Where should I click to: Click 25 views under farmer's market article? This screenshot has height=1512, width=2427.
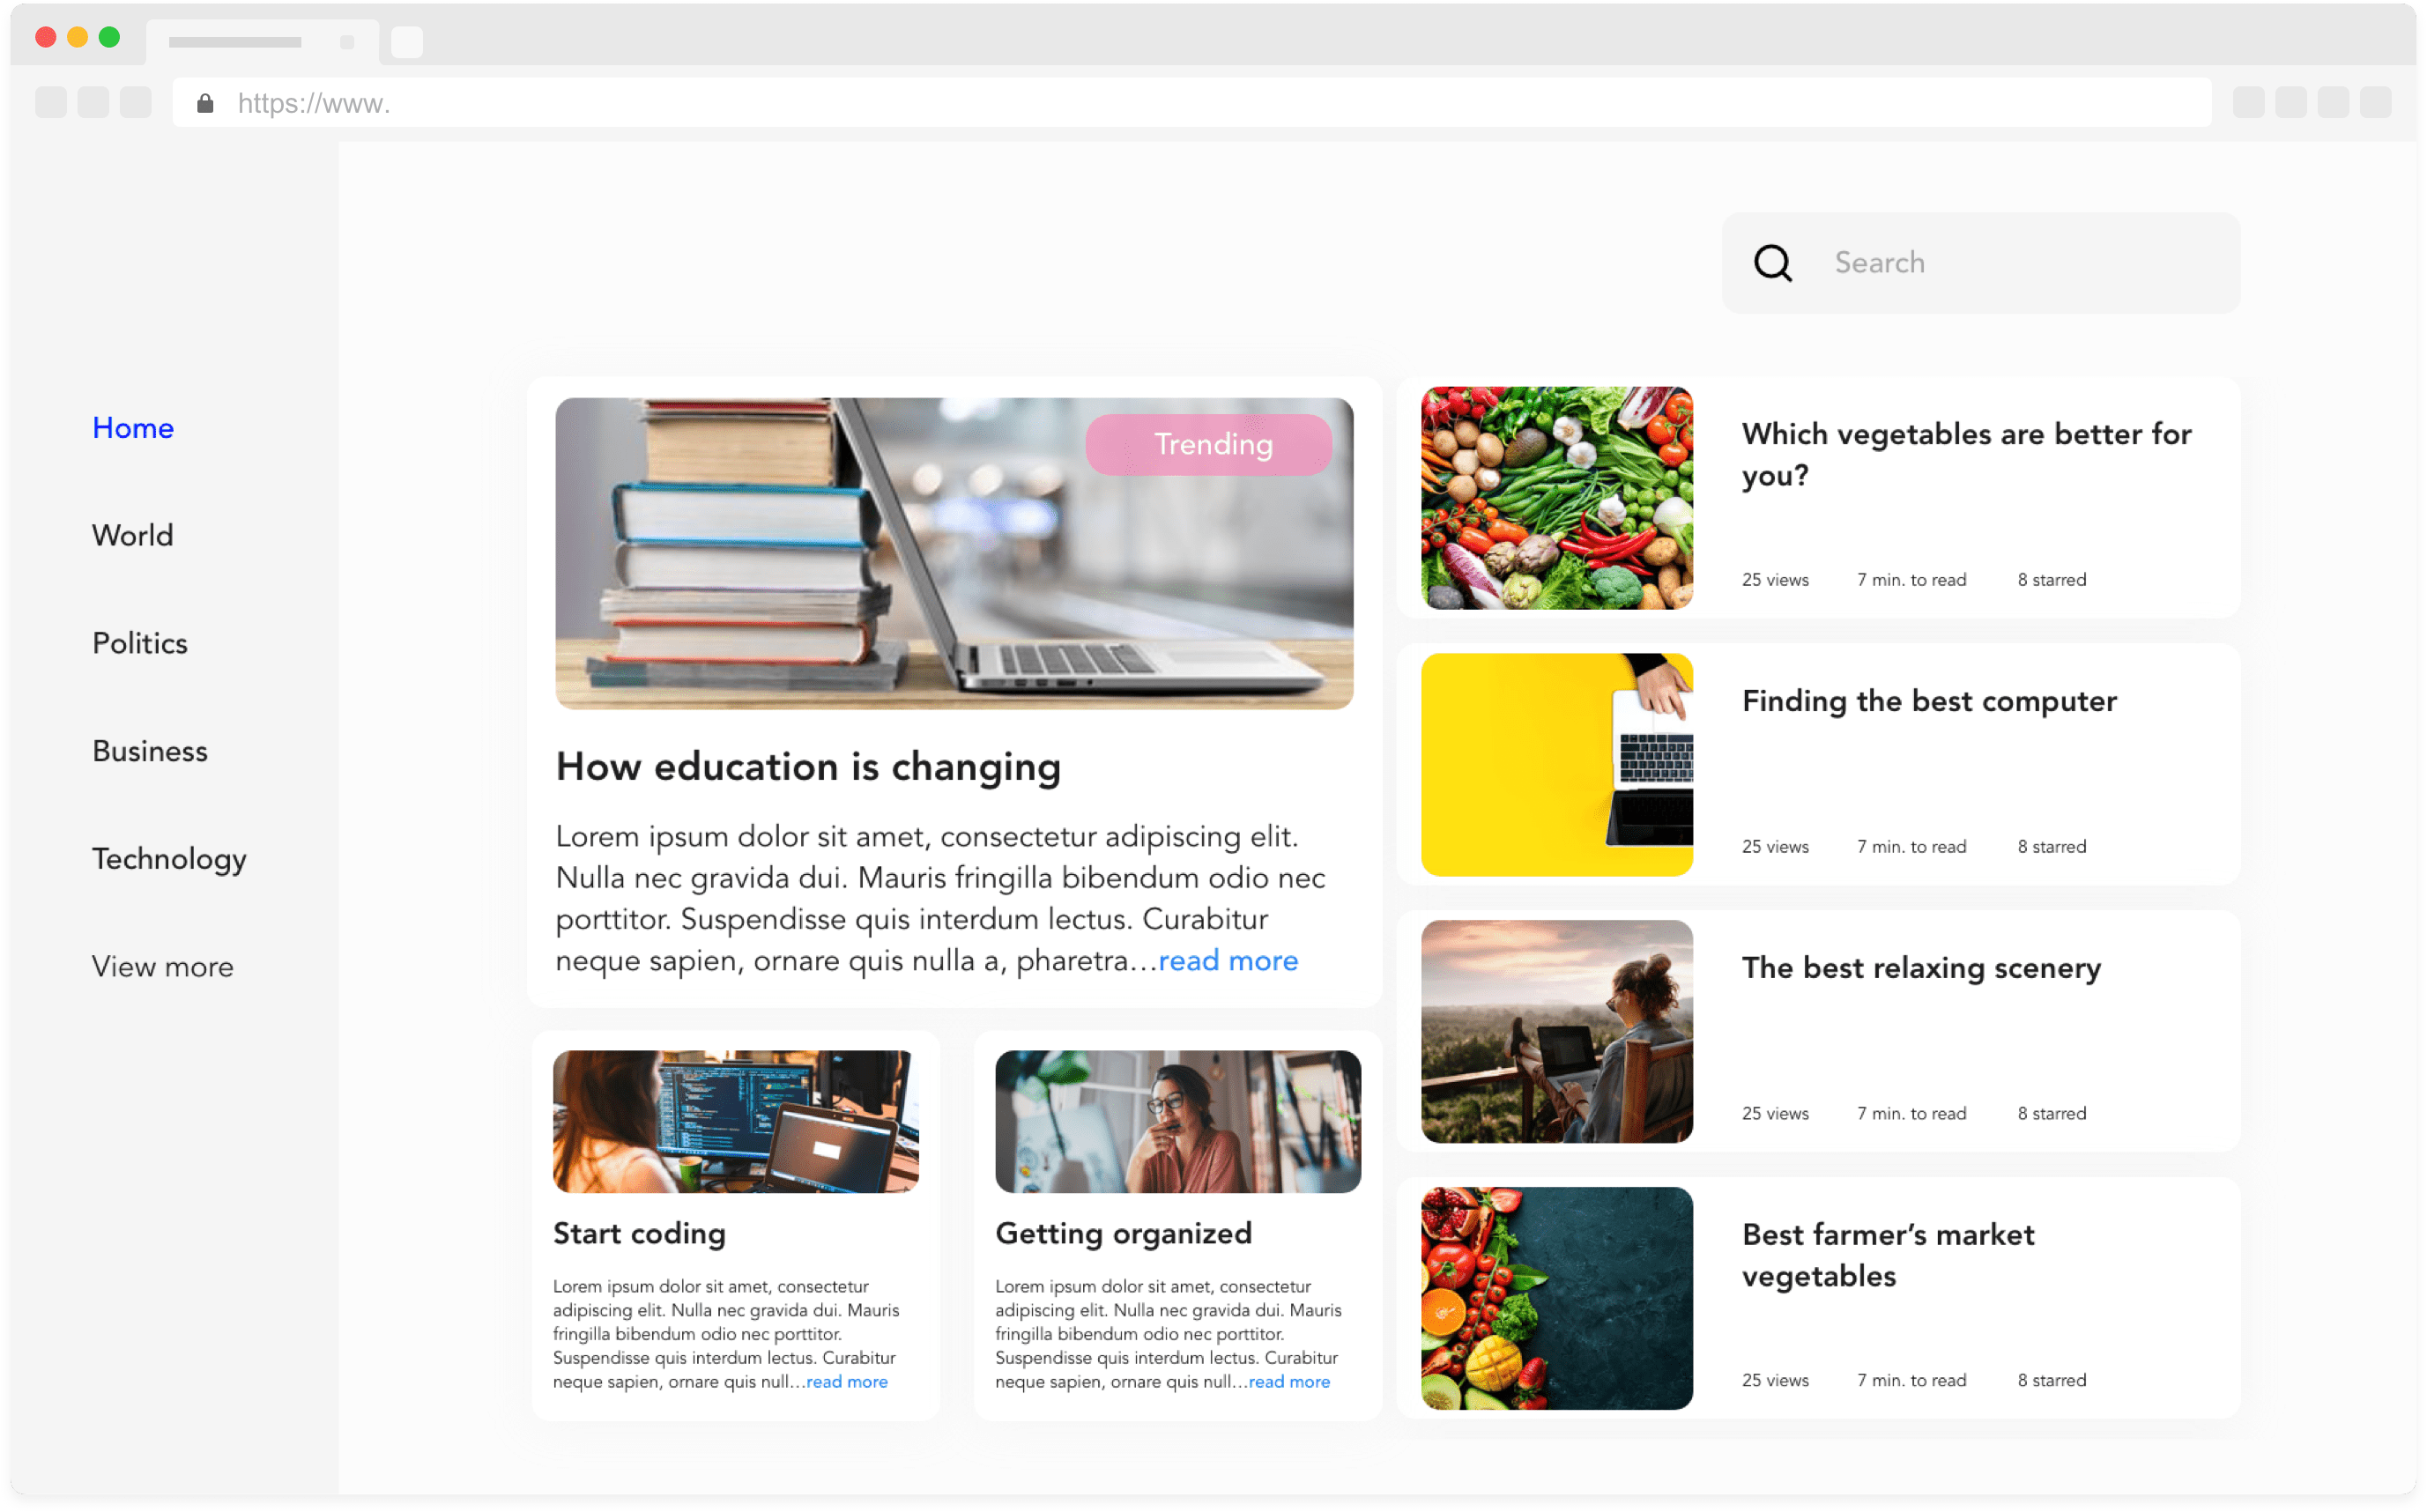coord(1775,1381)
